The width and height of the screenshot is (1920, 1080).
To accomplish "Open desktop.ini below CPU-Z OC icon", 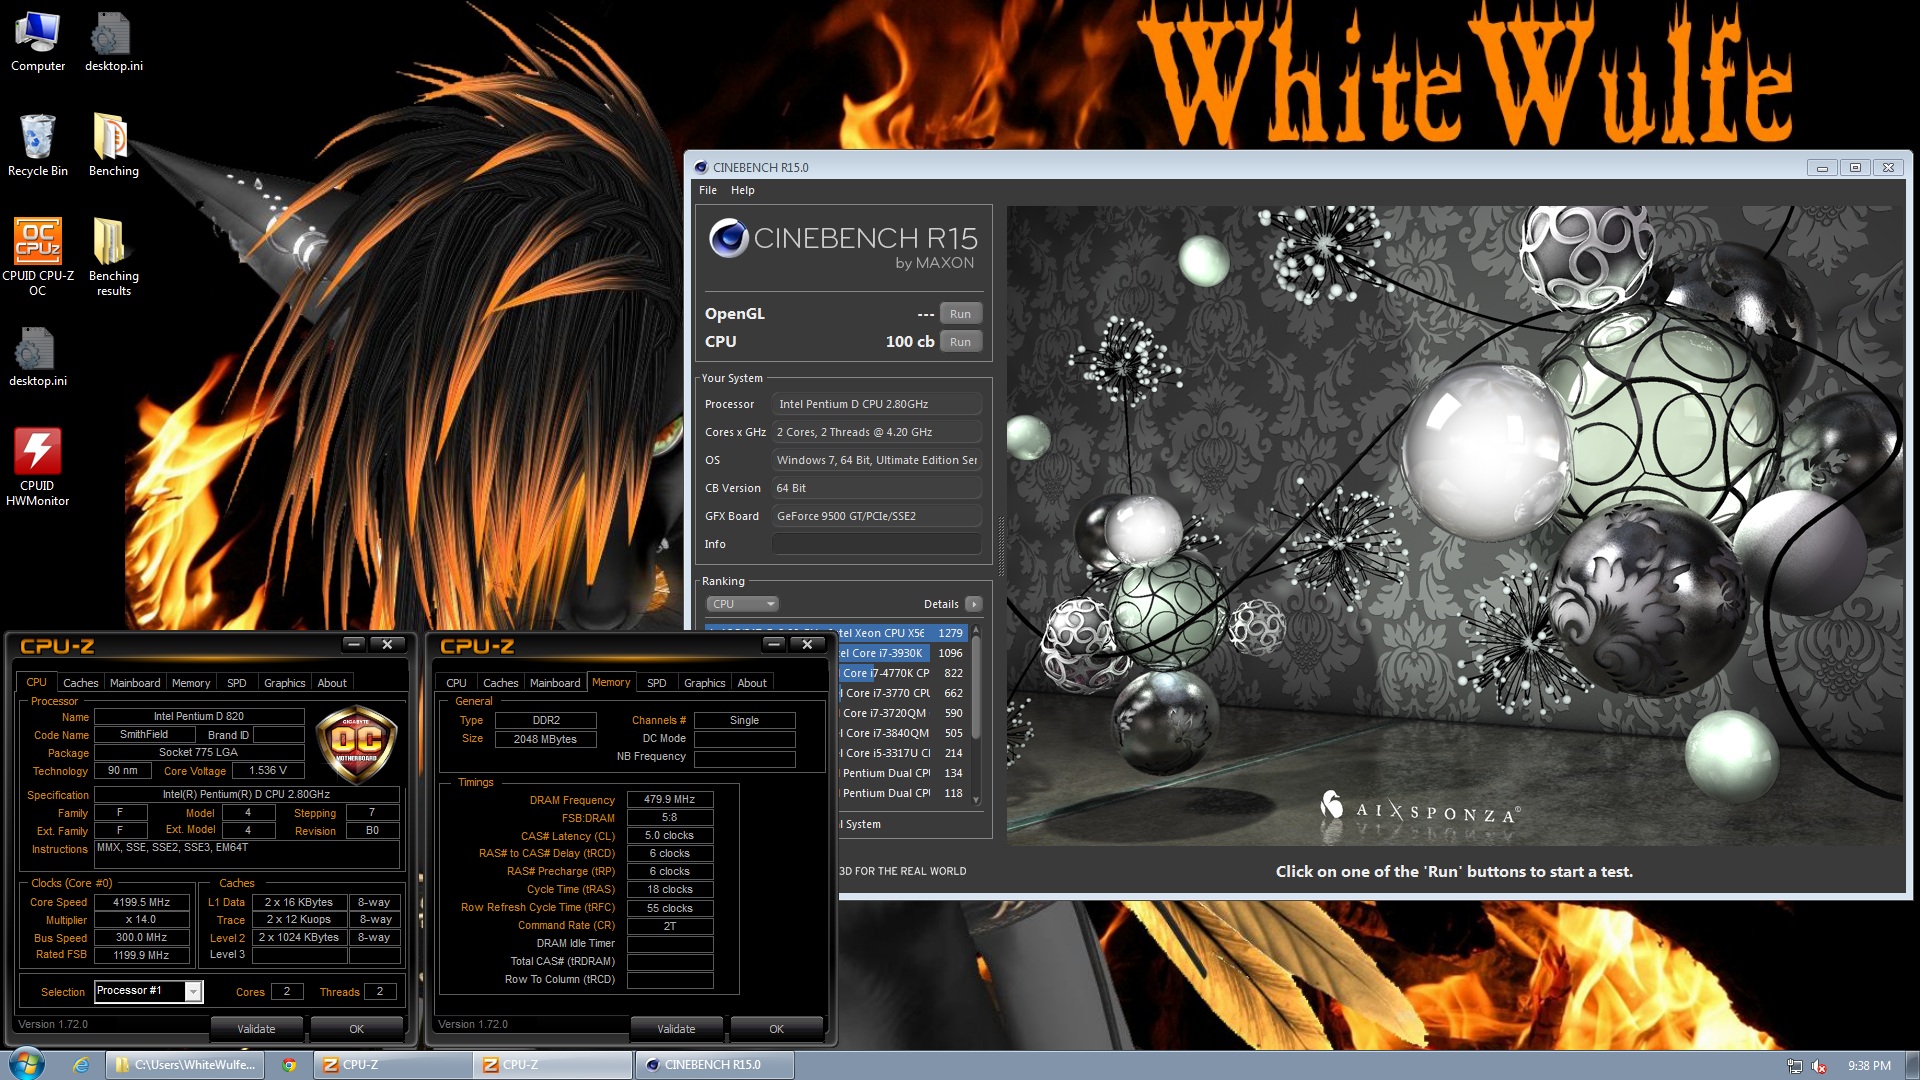I will click(x=38, y=357).
